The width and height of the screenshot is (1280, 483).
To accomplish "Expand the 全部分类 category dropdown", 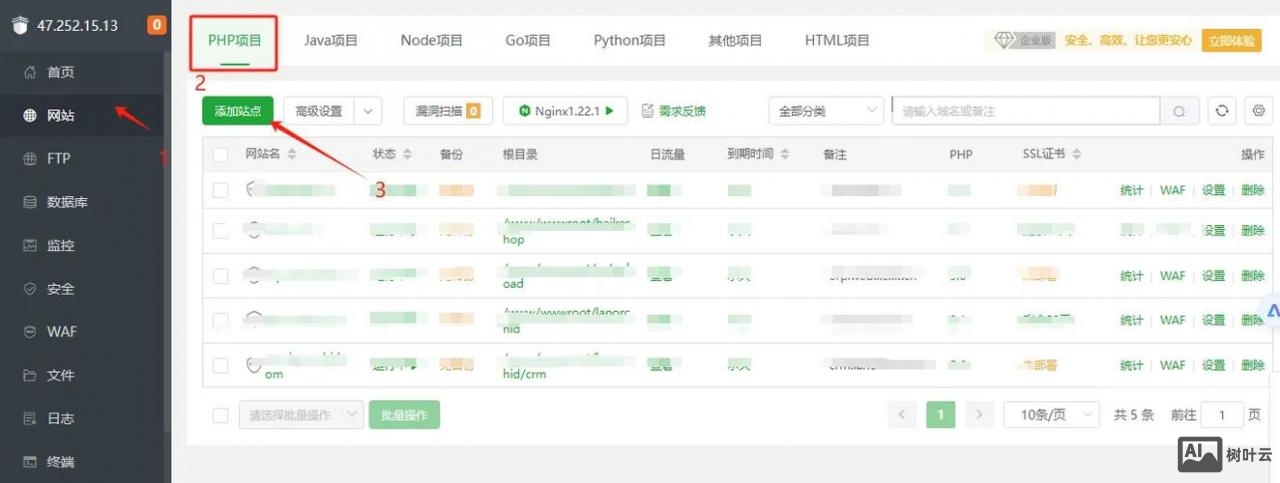I will click(x=826, y=111).
